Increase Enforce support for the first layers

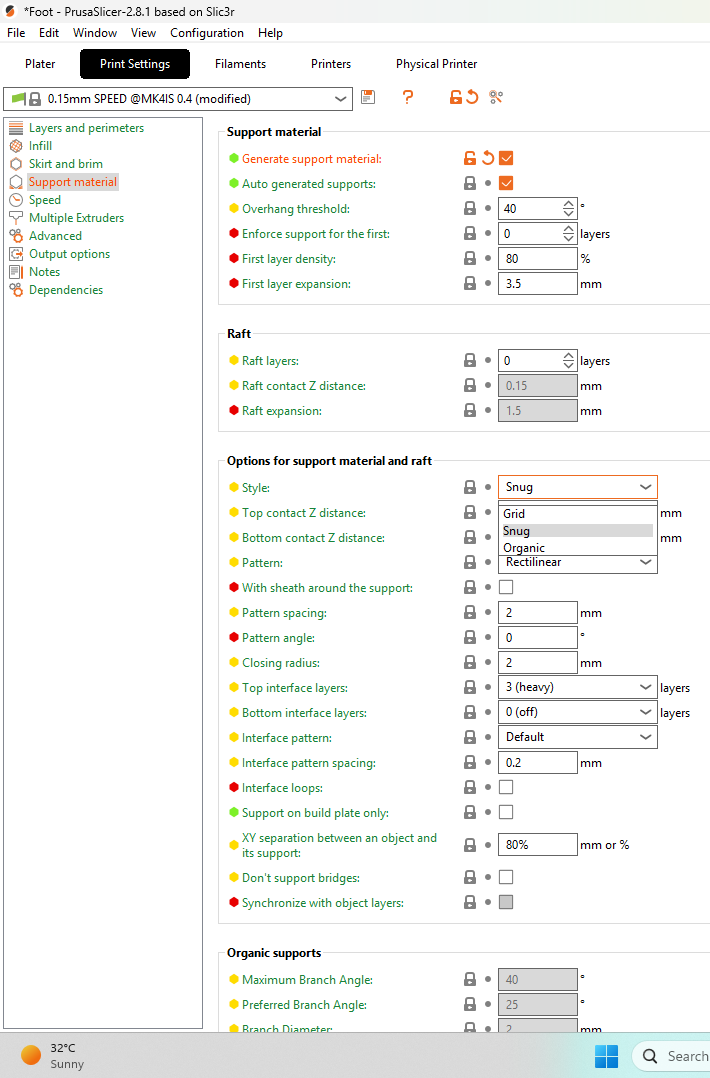point(568,229)
